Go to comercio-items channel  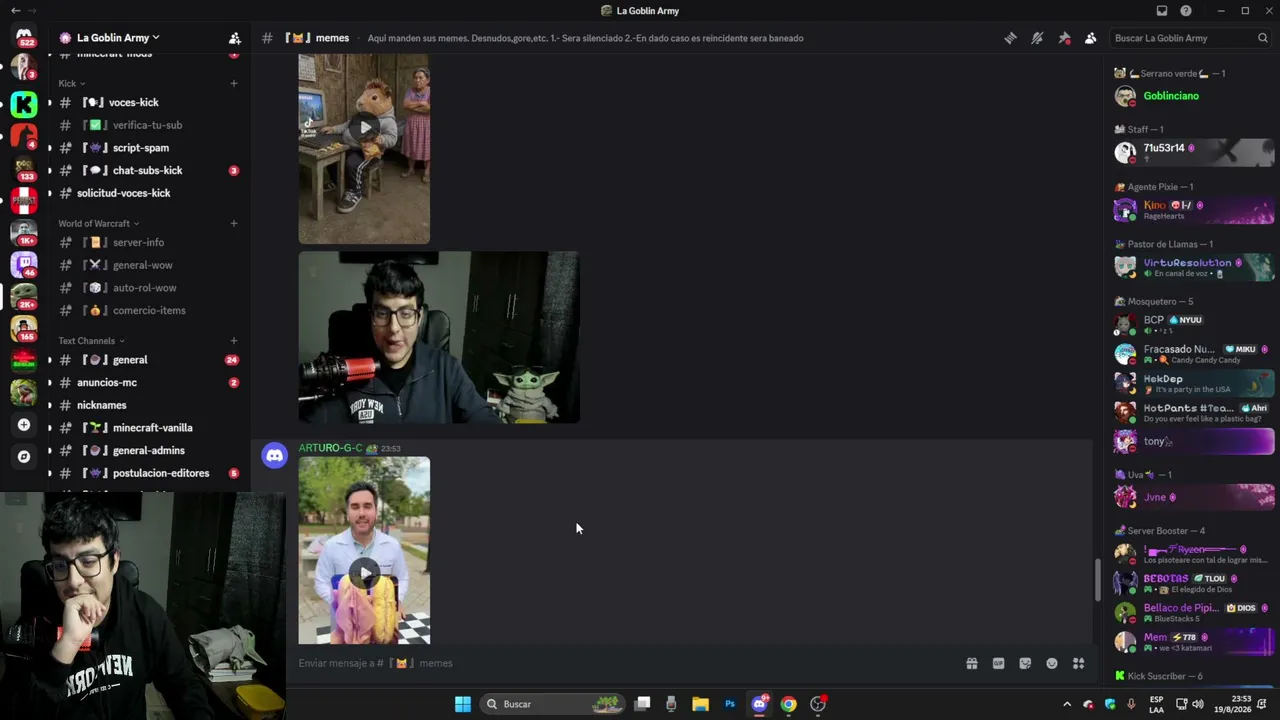[x=148, y=310]
